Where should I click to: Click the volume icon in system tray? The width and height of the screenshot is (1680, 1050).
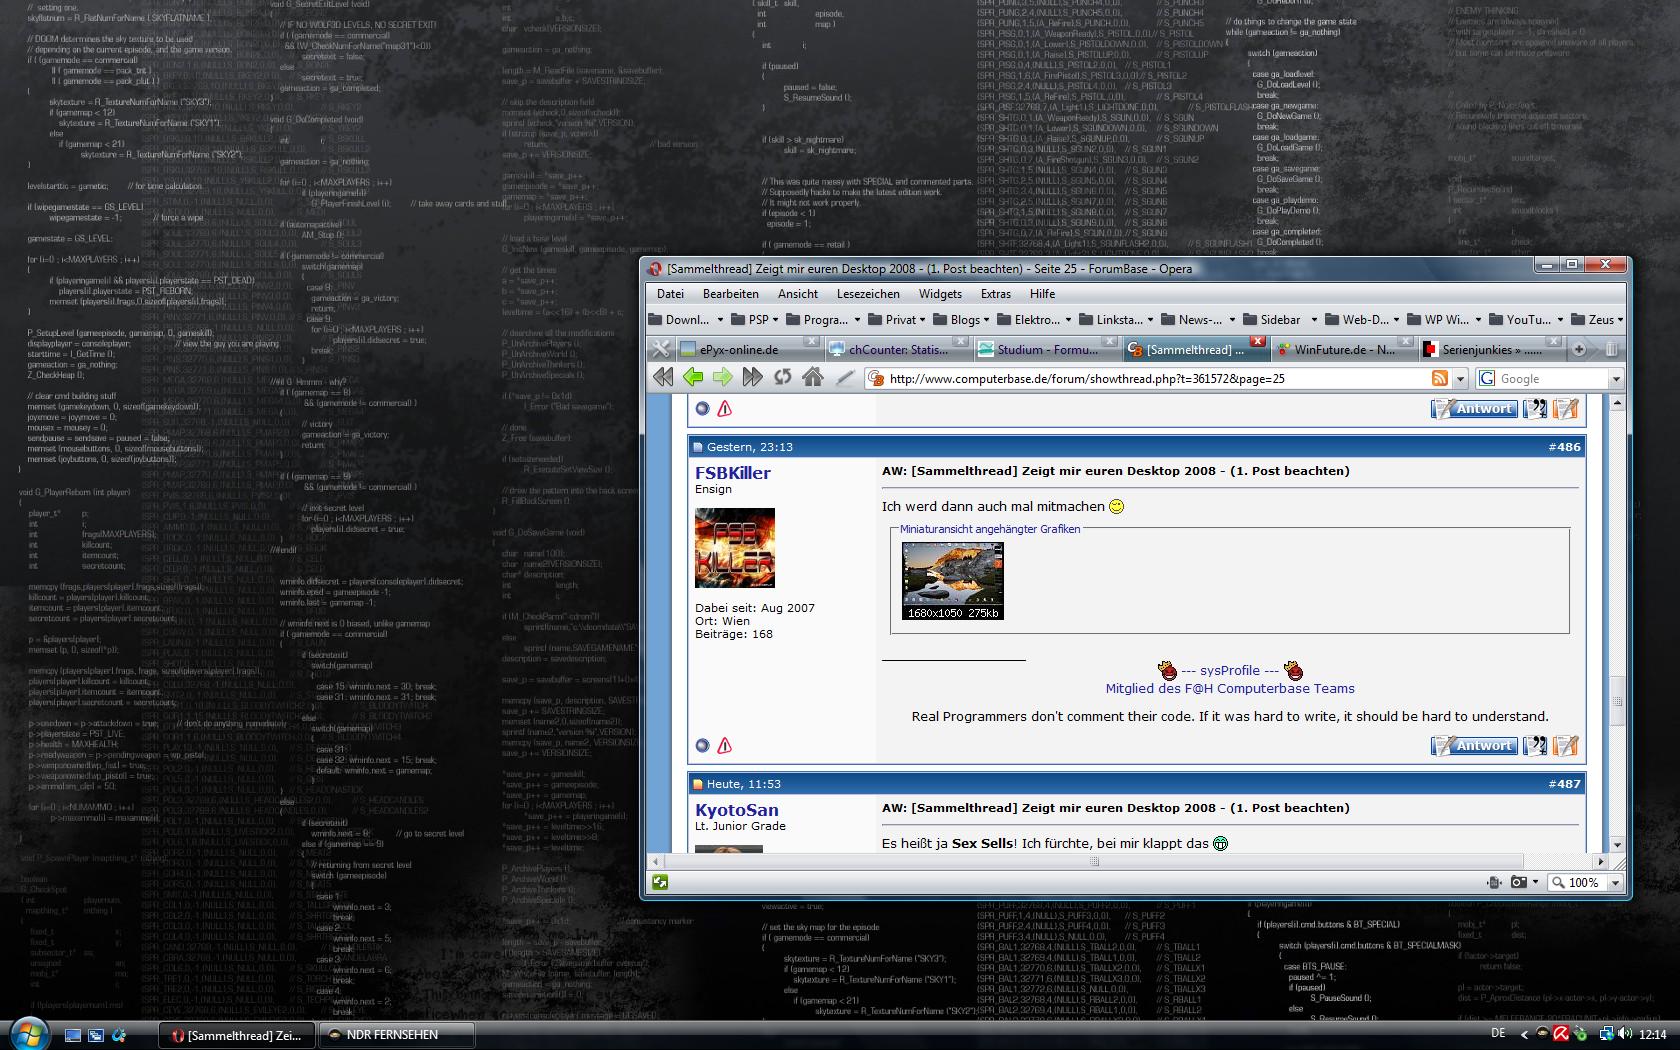point(1627,1034)
